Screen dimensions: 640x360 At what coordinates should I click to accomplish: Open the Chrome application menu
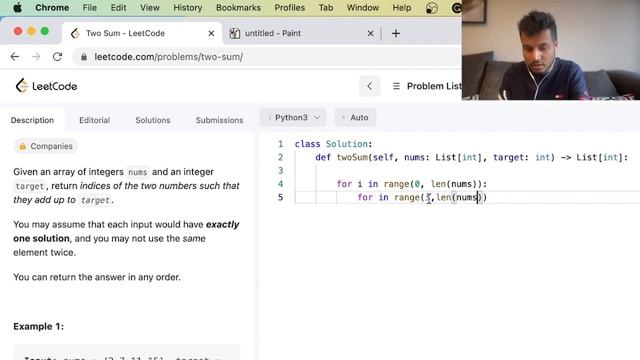pos(52,8)
